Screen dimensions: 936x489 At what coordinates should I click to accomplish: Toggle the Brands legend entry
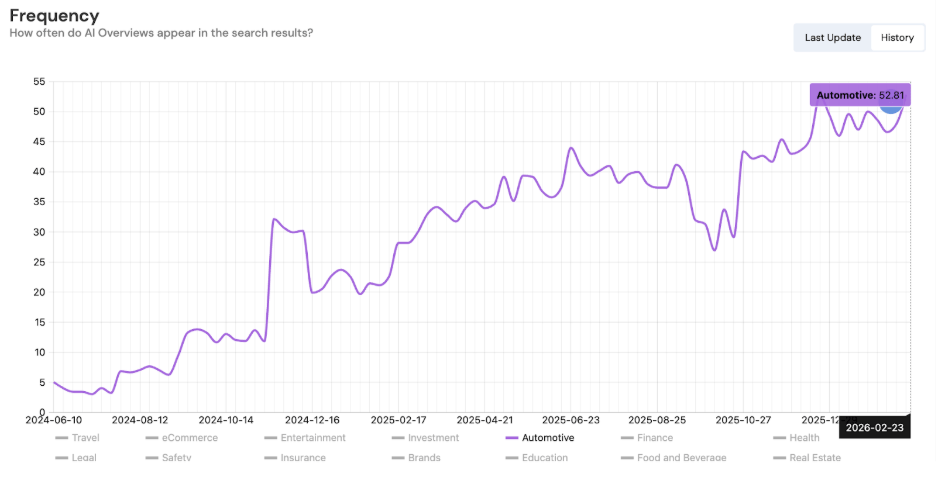pyautogui.click(x=424, y=458)
